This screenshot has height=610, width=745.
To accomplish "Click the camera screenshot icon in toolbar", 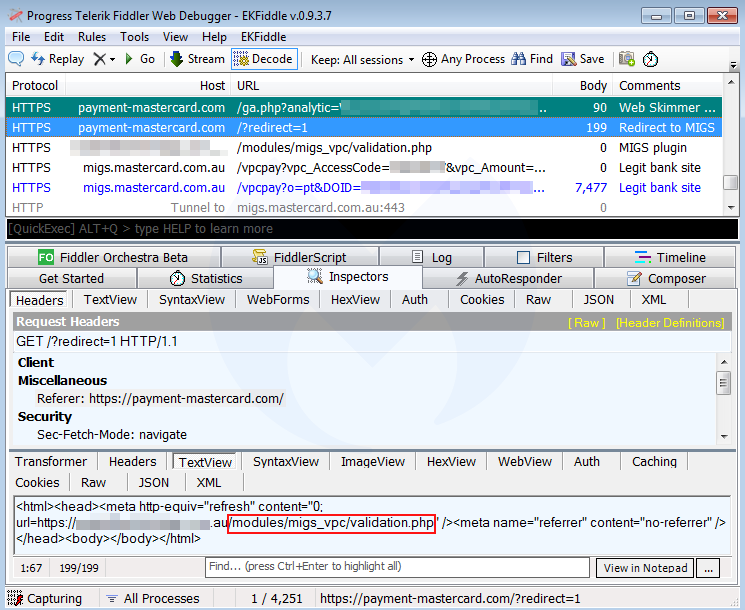I will click(x=627, y=59).
